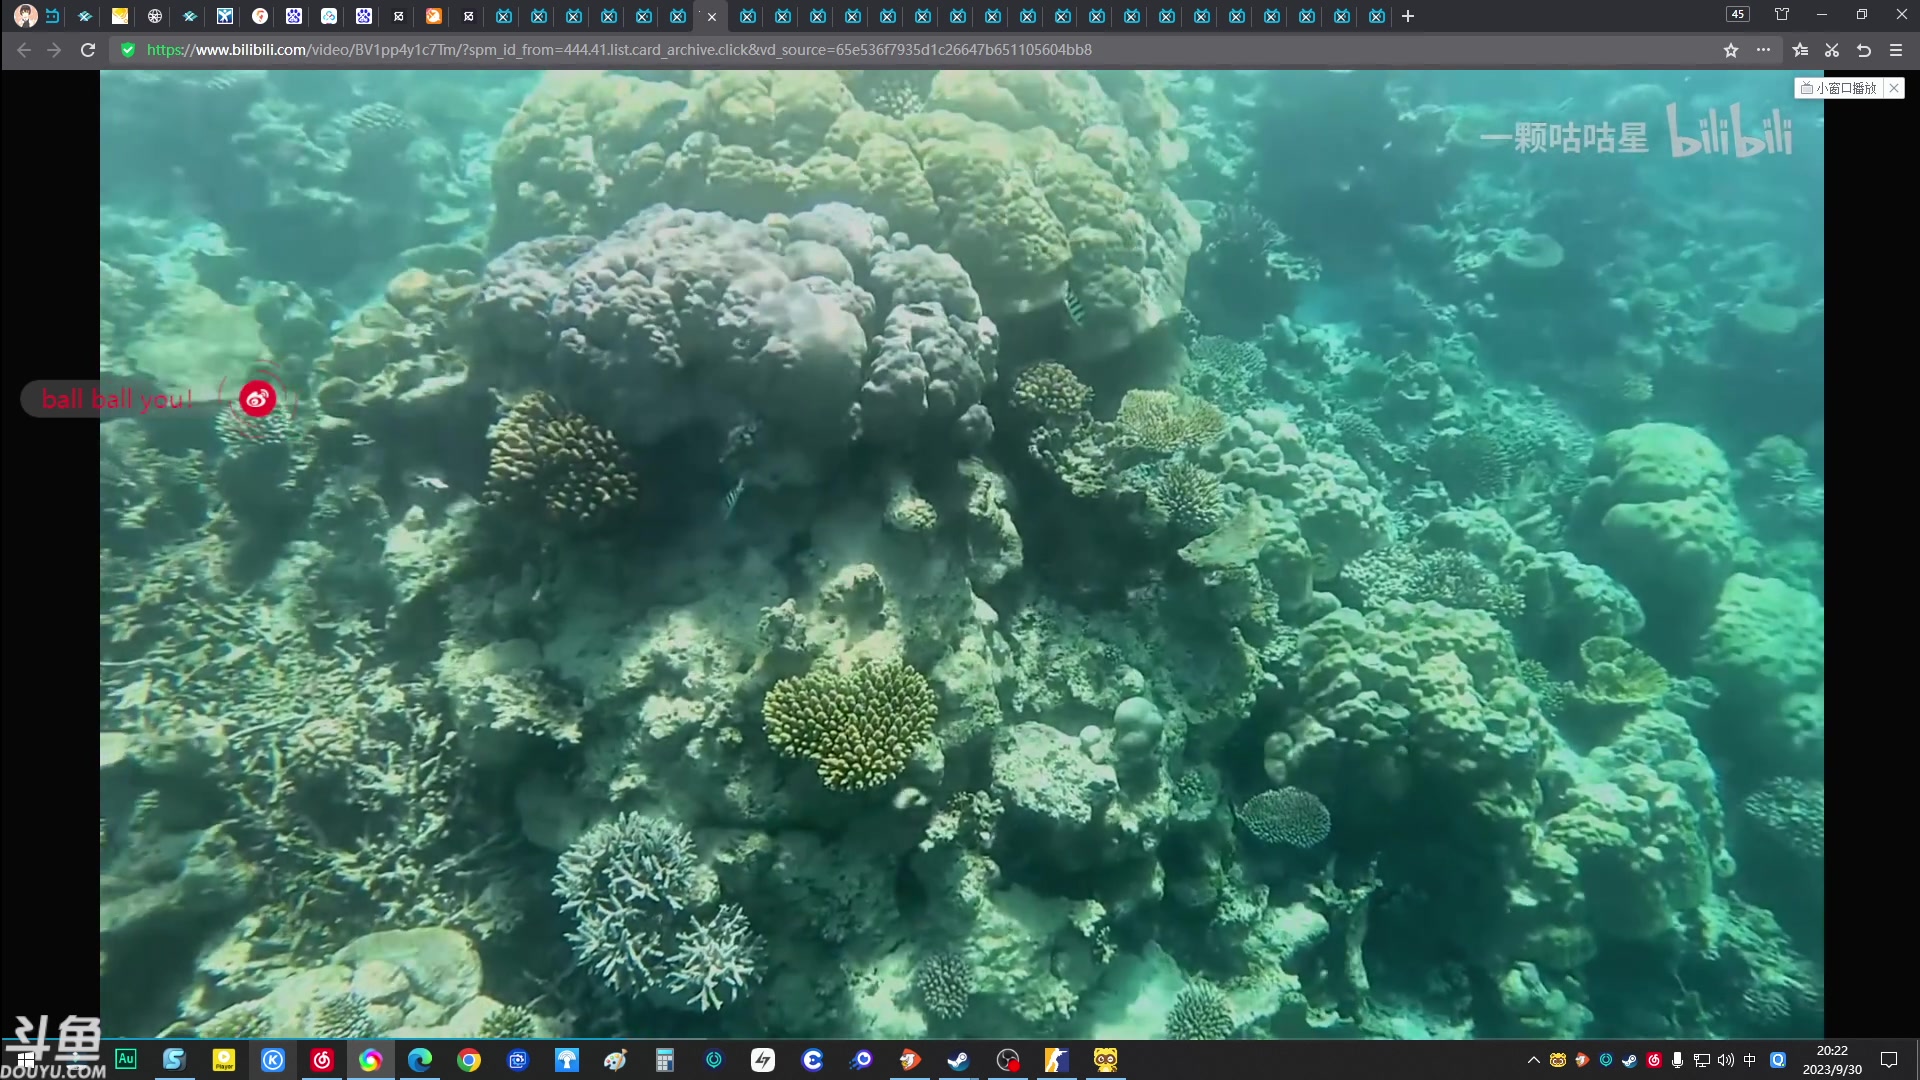The width and height of the screenshot is (1920, 1080).
Task: Open the Windows Start menu
Action: pos(26,1060)
